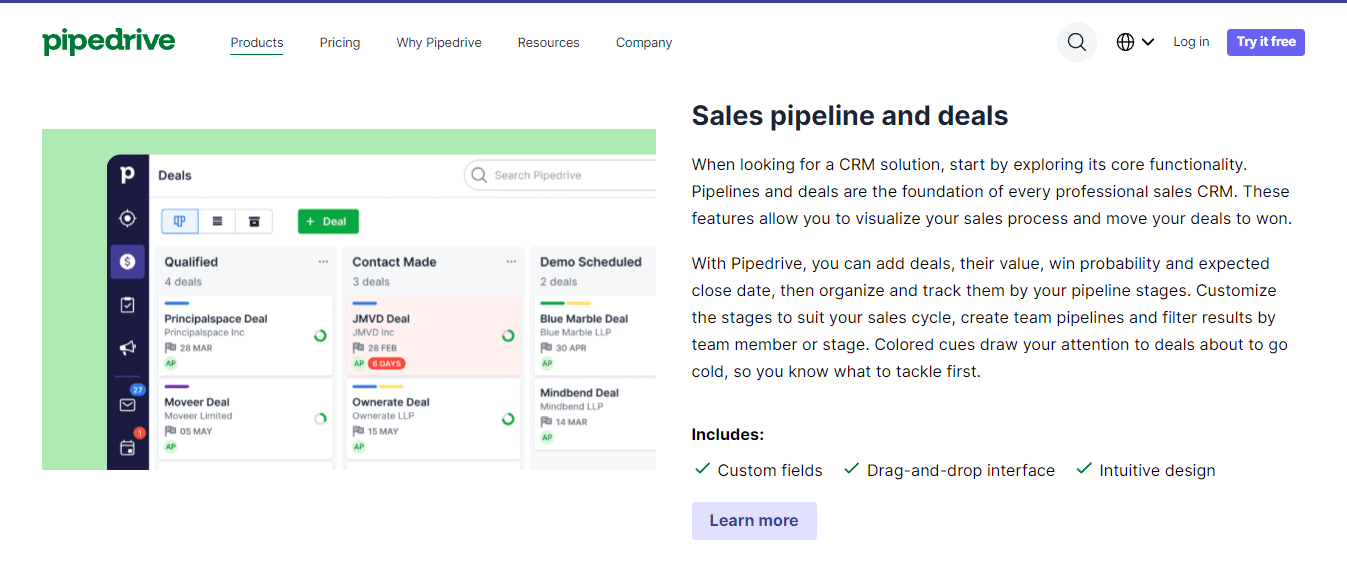Viewport: 1347px width, 564px height.
Task: Open the Moveer Deal card
Action: (x=246, y=419)
